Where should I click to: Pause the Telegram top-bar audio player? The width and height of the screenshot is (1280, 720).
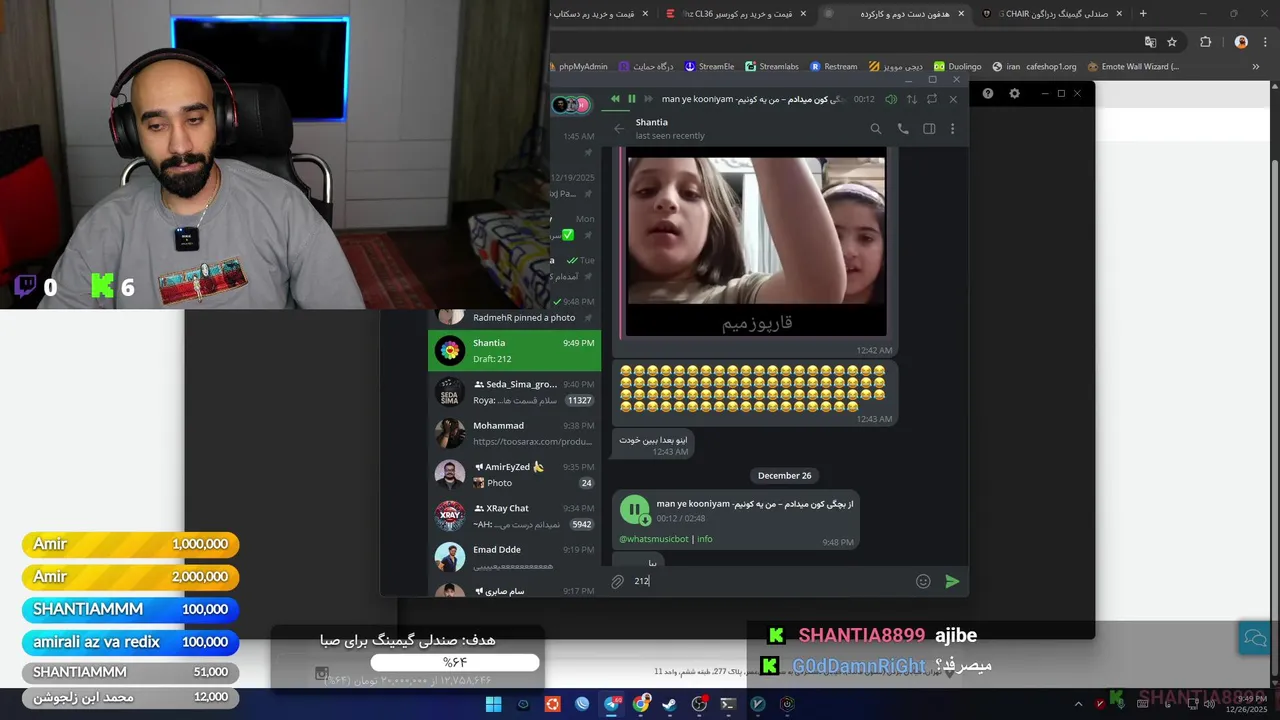[x=631, y=99]
